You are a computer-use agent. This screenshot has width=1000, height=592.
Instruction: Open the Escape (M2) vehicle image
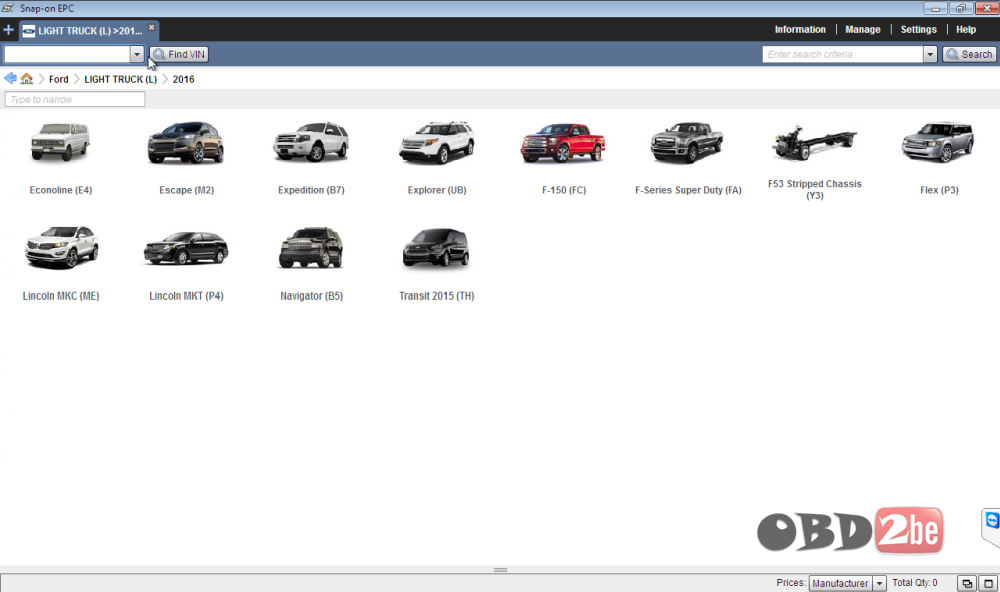[x=186, y=142]
